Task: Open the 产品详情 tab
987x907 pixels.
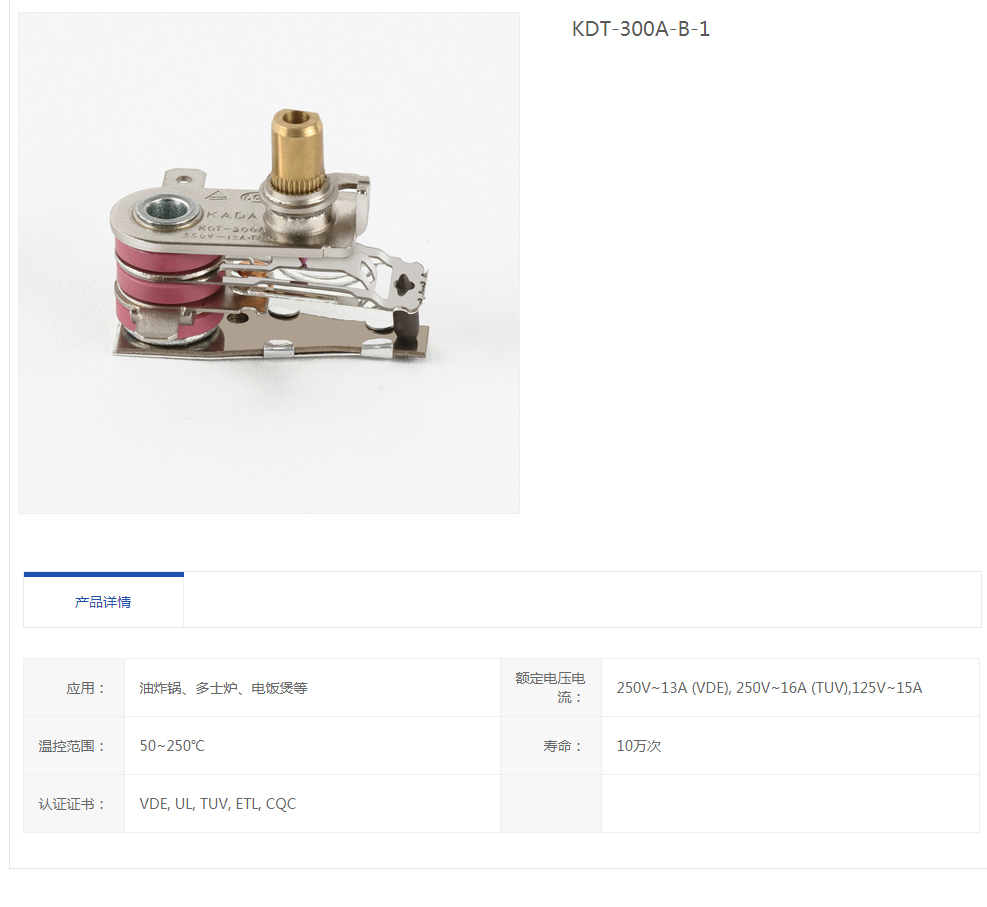Action: click(x=103, y=601)
